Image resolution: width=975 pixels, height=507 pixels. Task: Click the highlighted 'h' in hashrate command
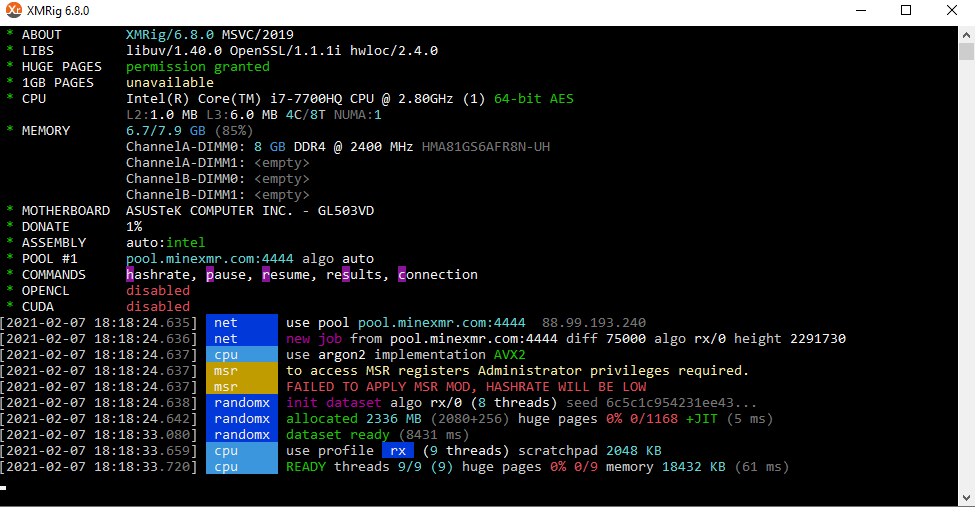coord(130,274)
